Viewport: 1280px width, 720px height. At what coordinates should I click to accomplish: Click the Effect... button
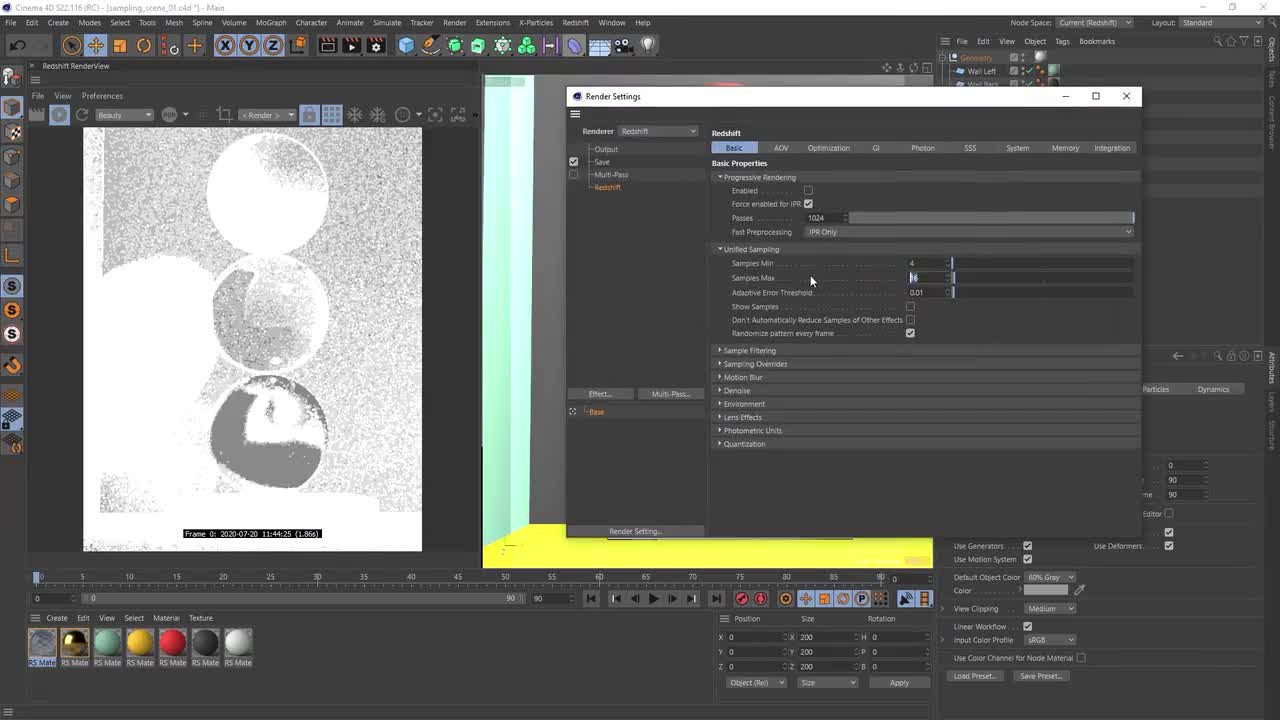point(600,394)
